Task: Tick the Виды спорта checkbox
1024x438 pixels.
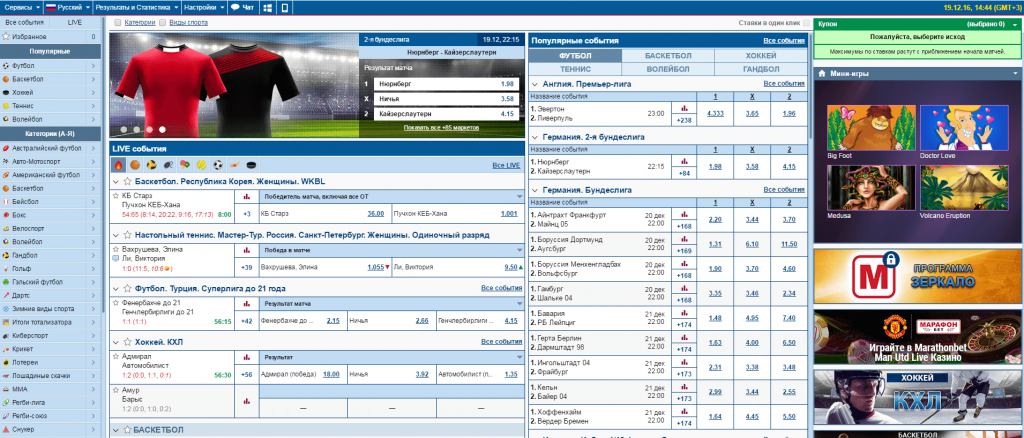Action: click(163, 22)
